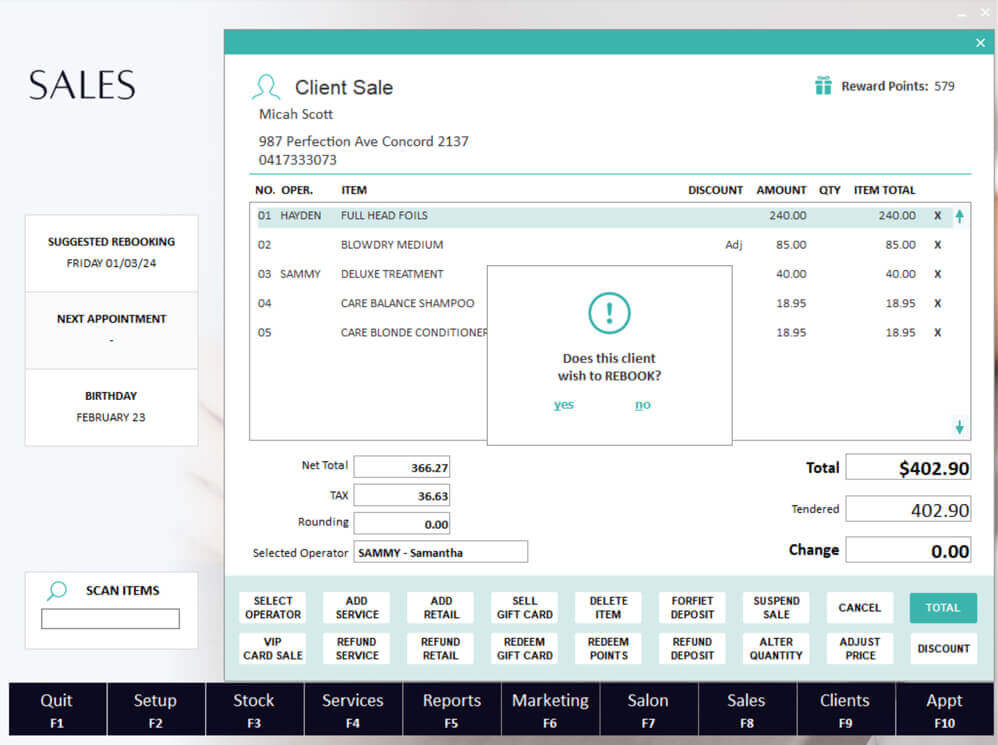The width and height of the screenshot is (998, 745).
Task: Remove Care Balance Shampoo with its X
Action: pos(937,303)
